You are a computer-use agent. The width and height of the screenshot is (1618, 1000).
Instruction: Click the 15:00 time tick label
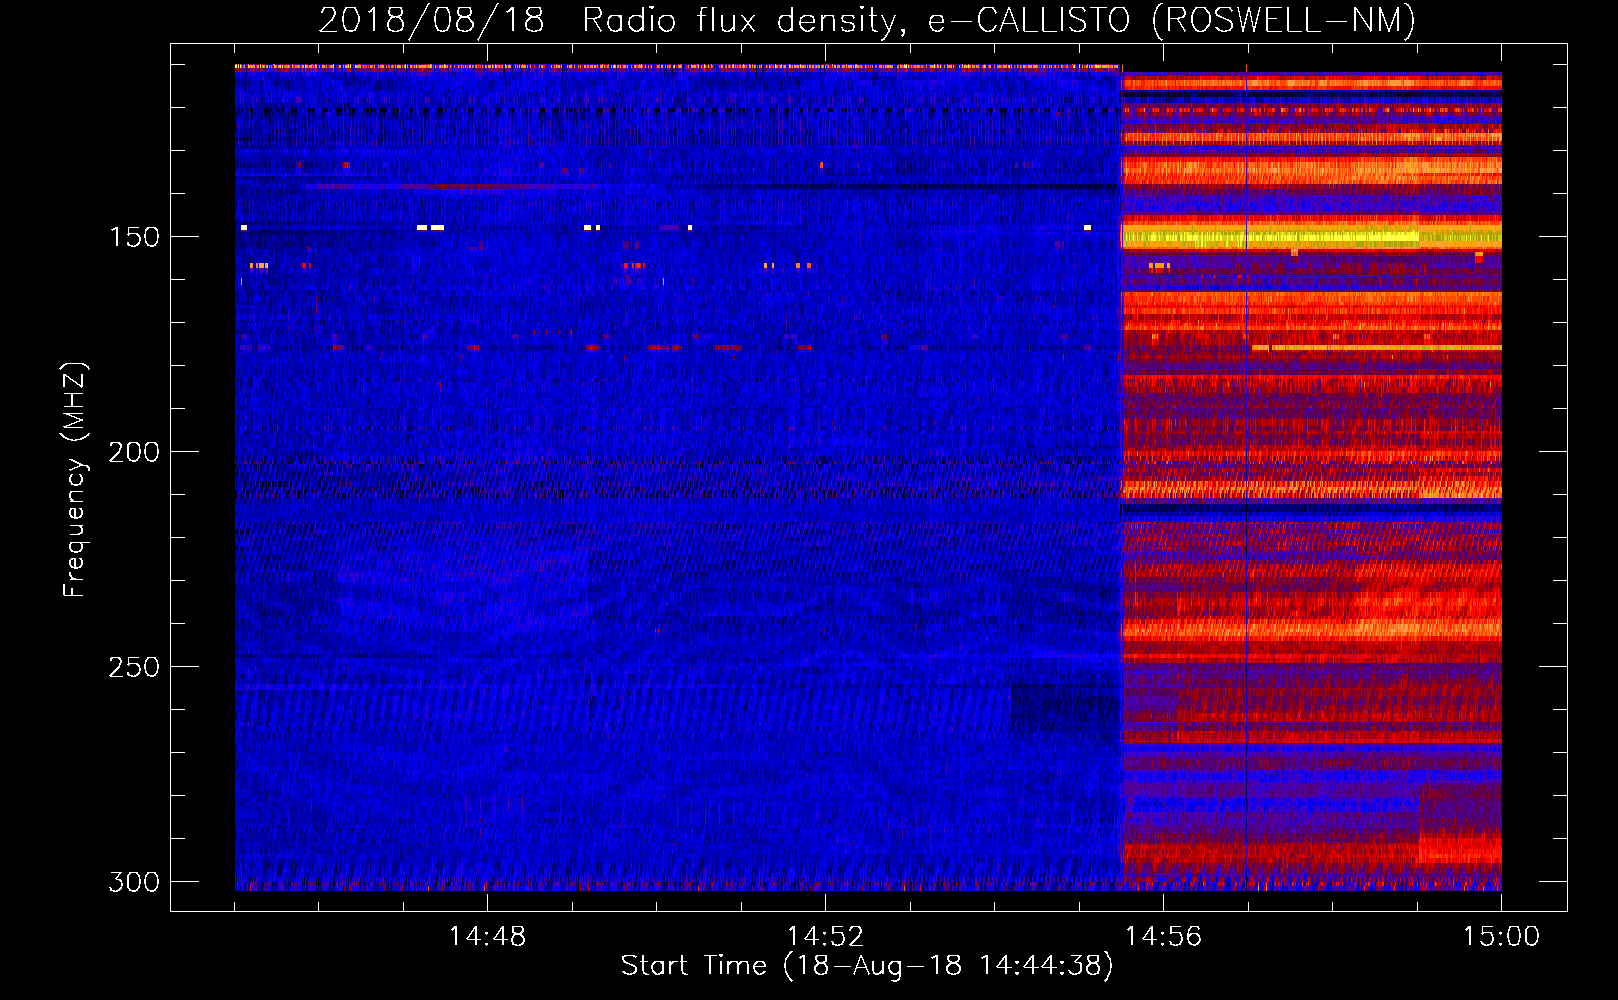(1501, 937)
